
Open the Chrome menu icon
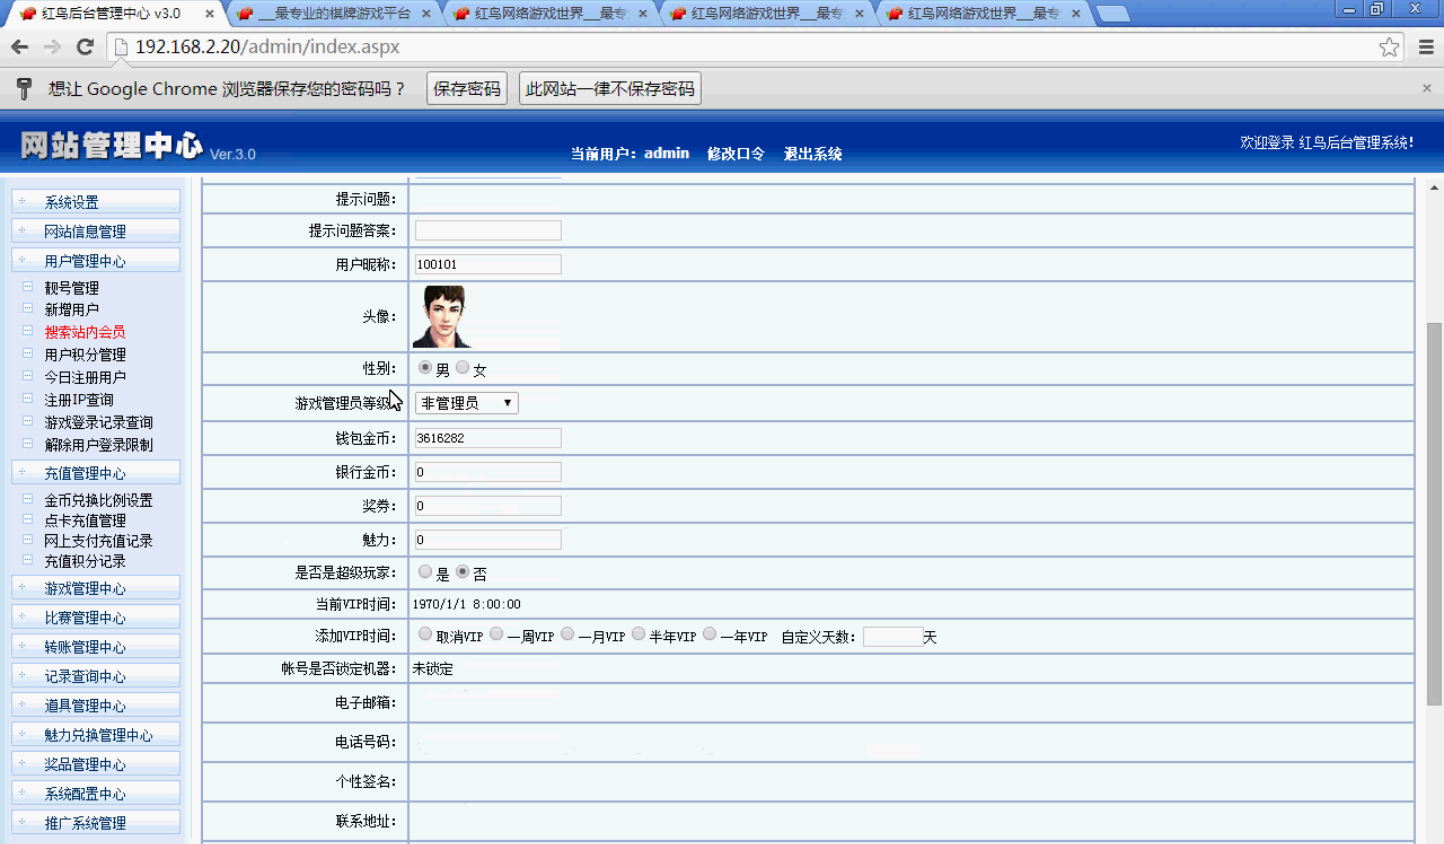click(x=1426, y=47)
